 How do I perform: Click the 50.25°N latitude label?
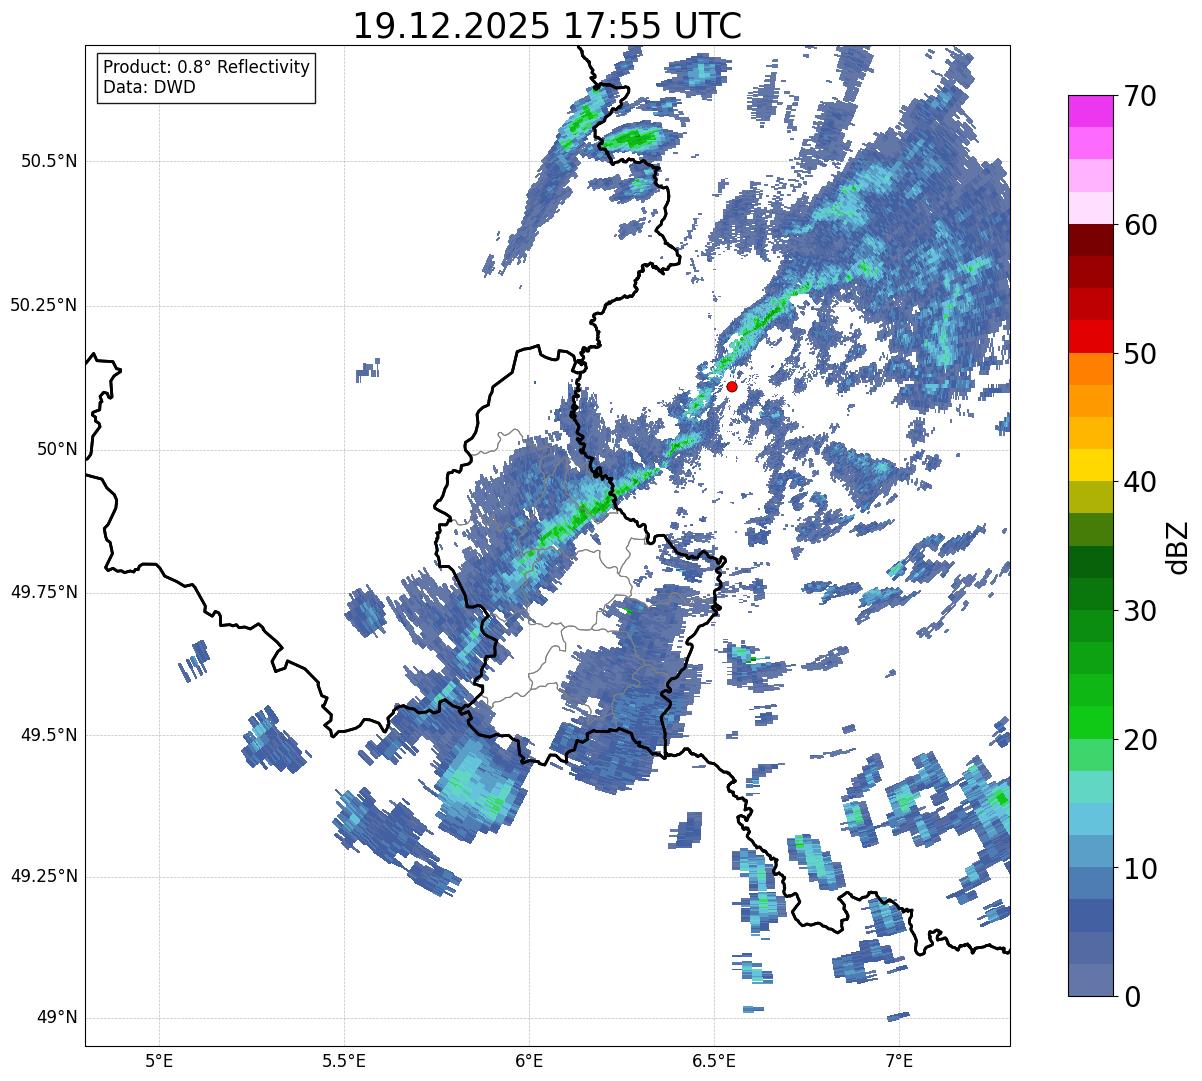click(44, 305)
